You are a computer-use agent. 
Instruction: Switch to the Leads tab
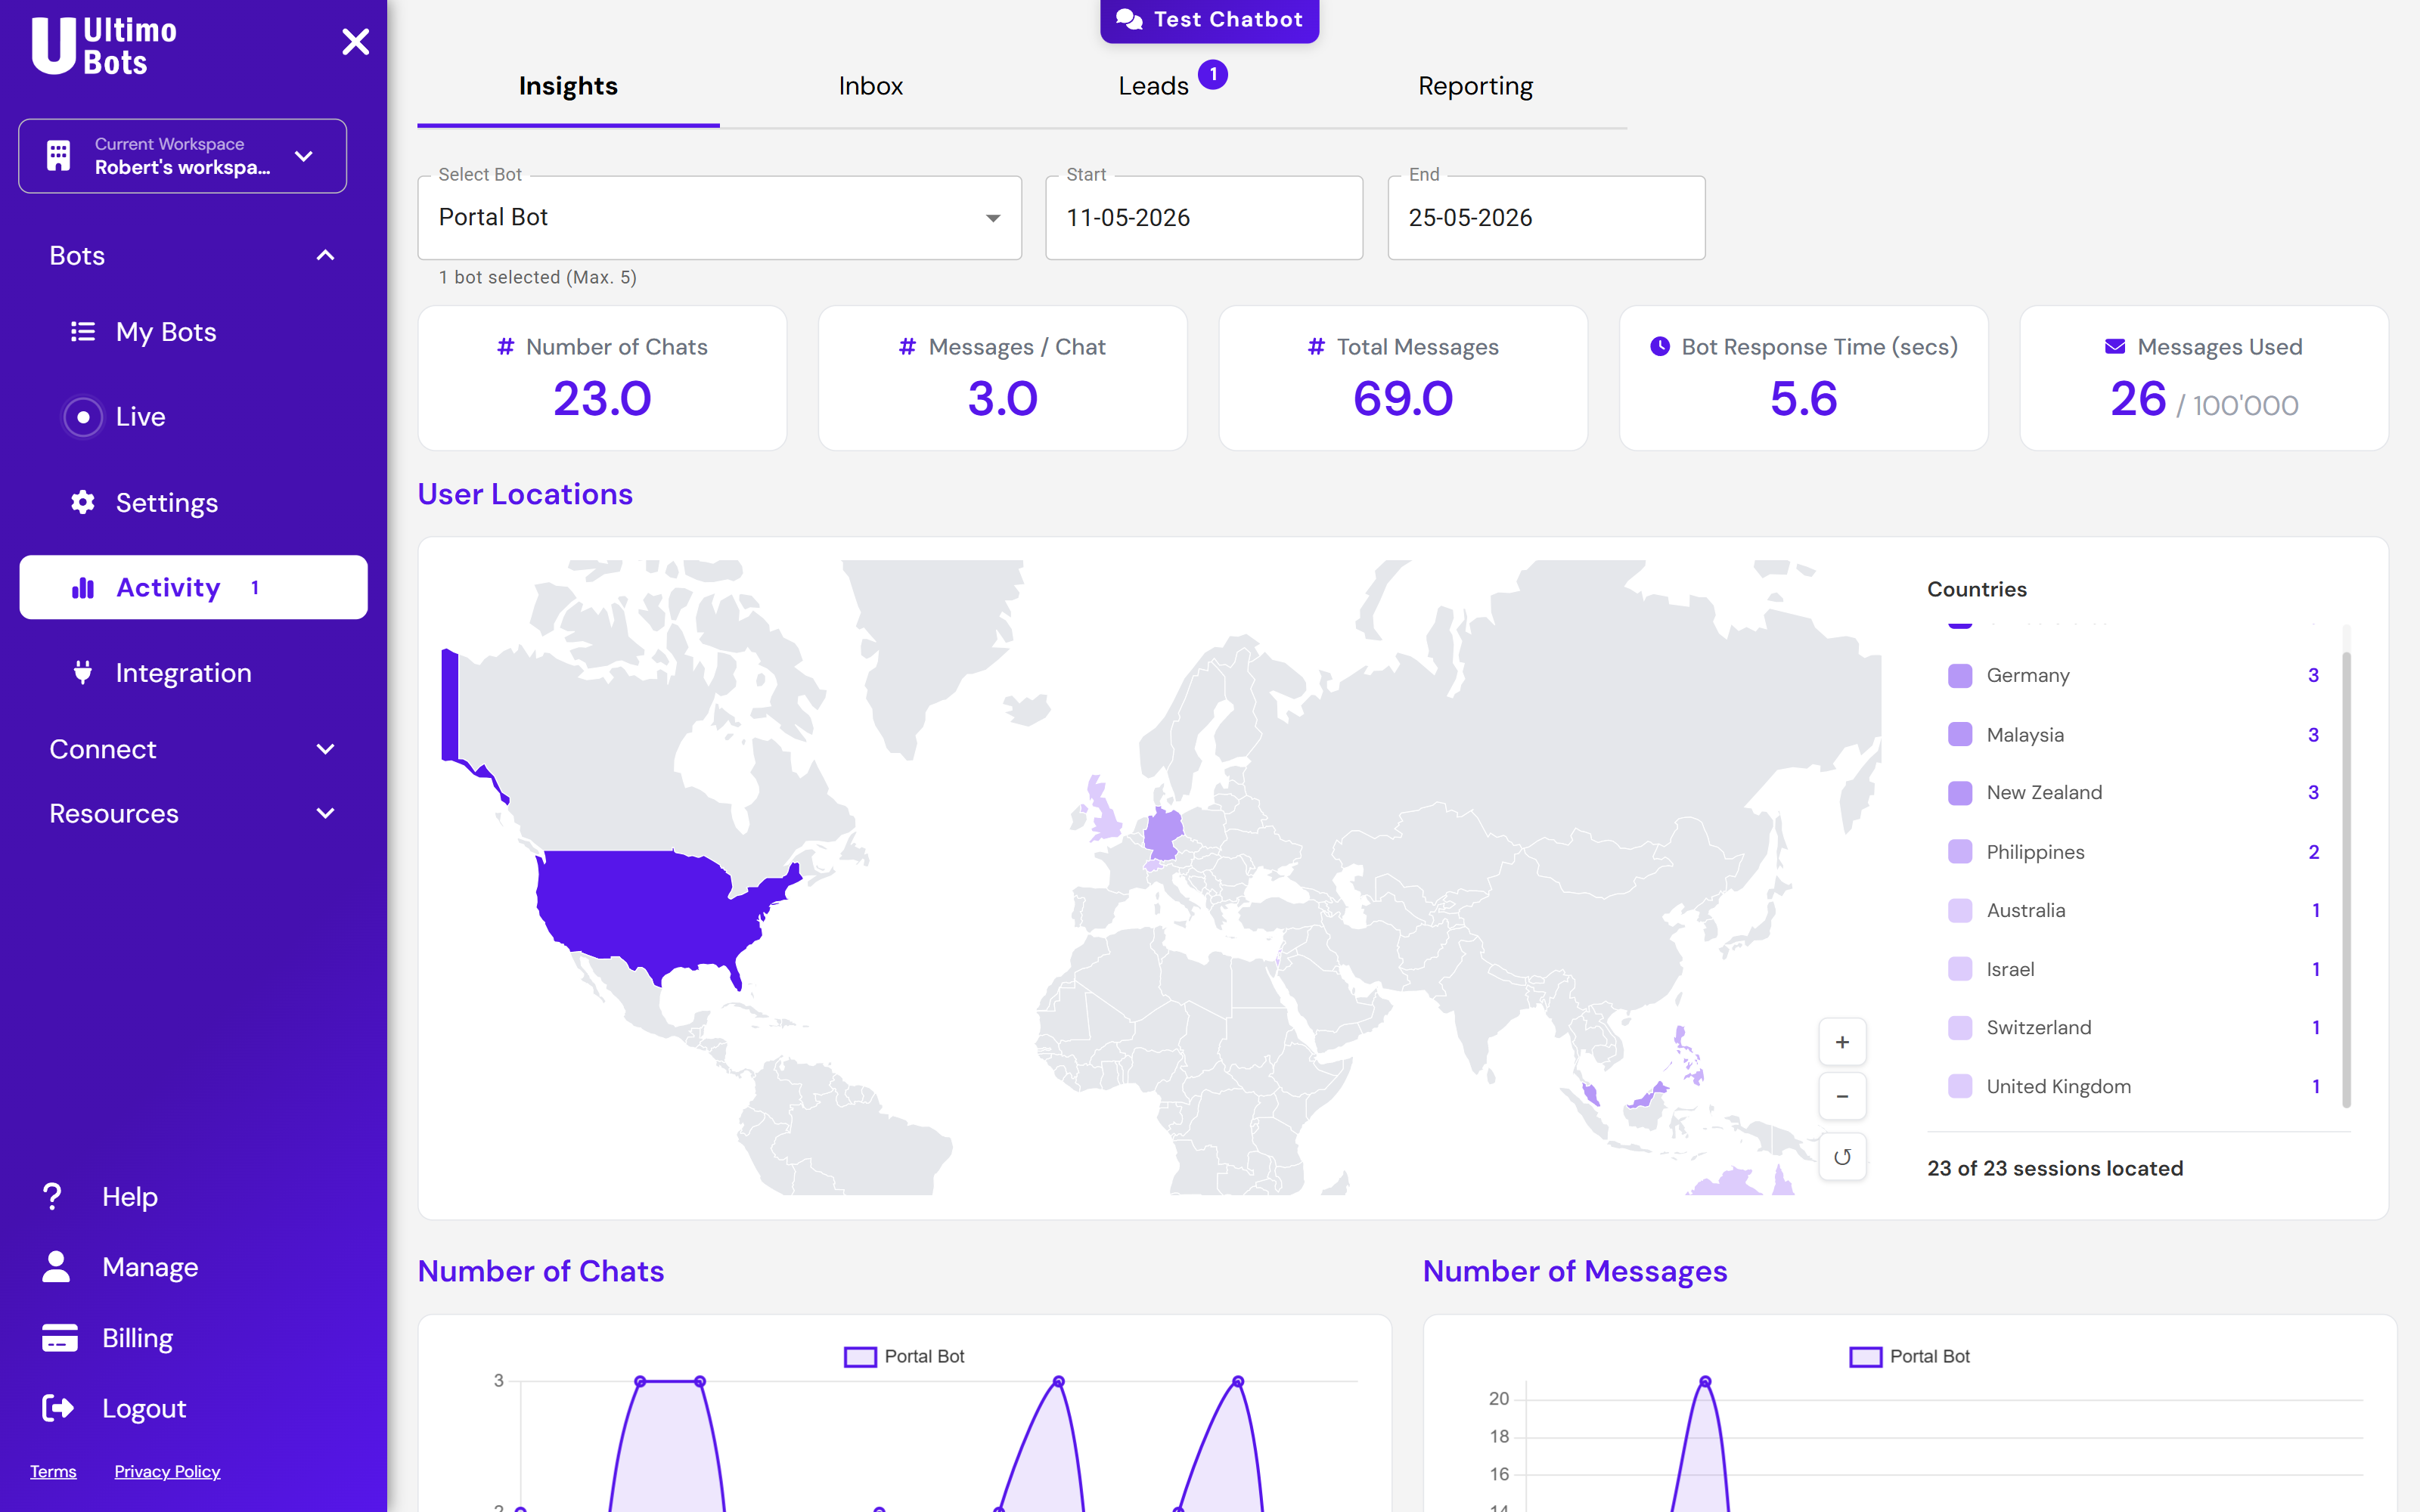point(1153,86)
